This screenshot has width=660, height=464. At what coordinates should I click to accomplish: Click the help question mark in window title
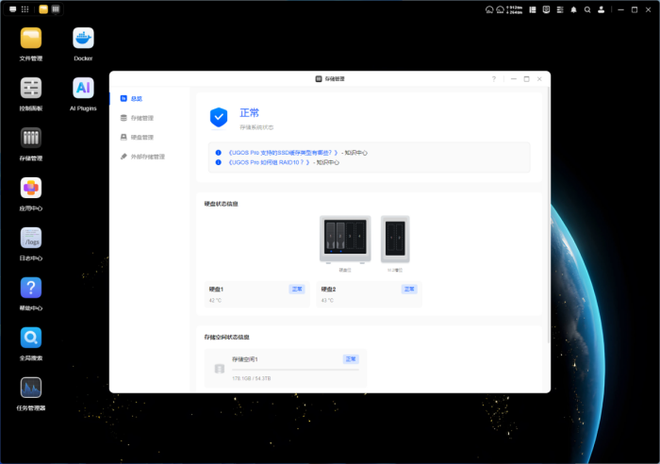[x=493, y=78]
